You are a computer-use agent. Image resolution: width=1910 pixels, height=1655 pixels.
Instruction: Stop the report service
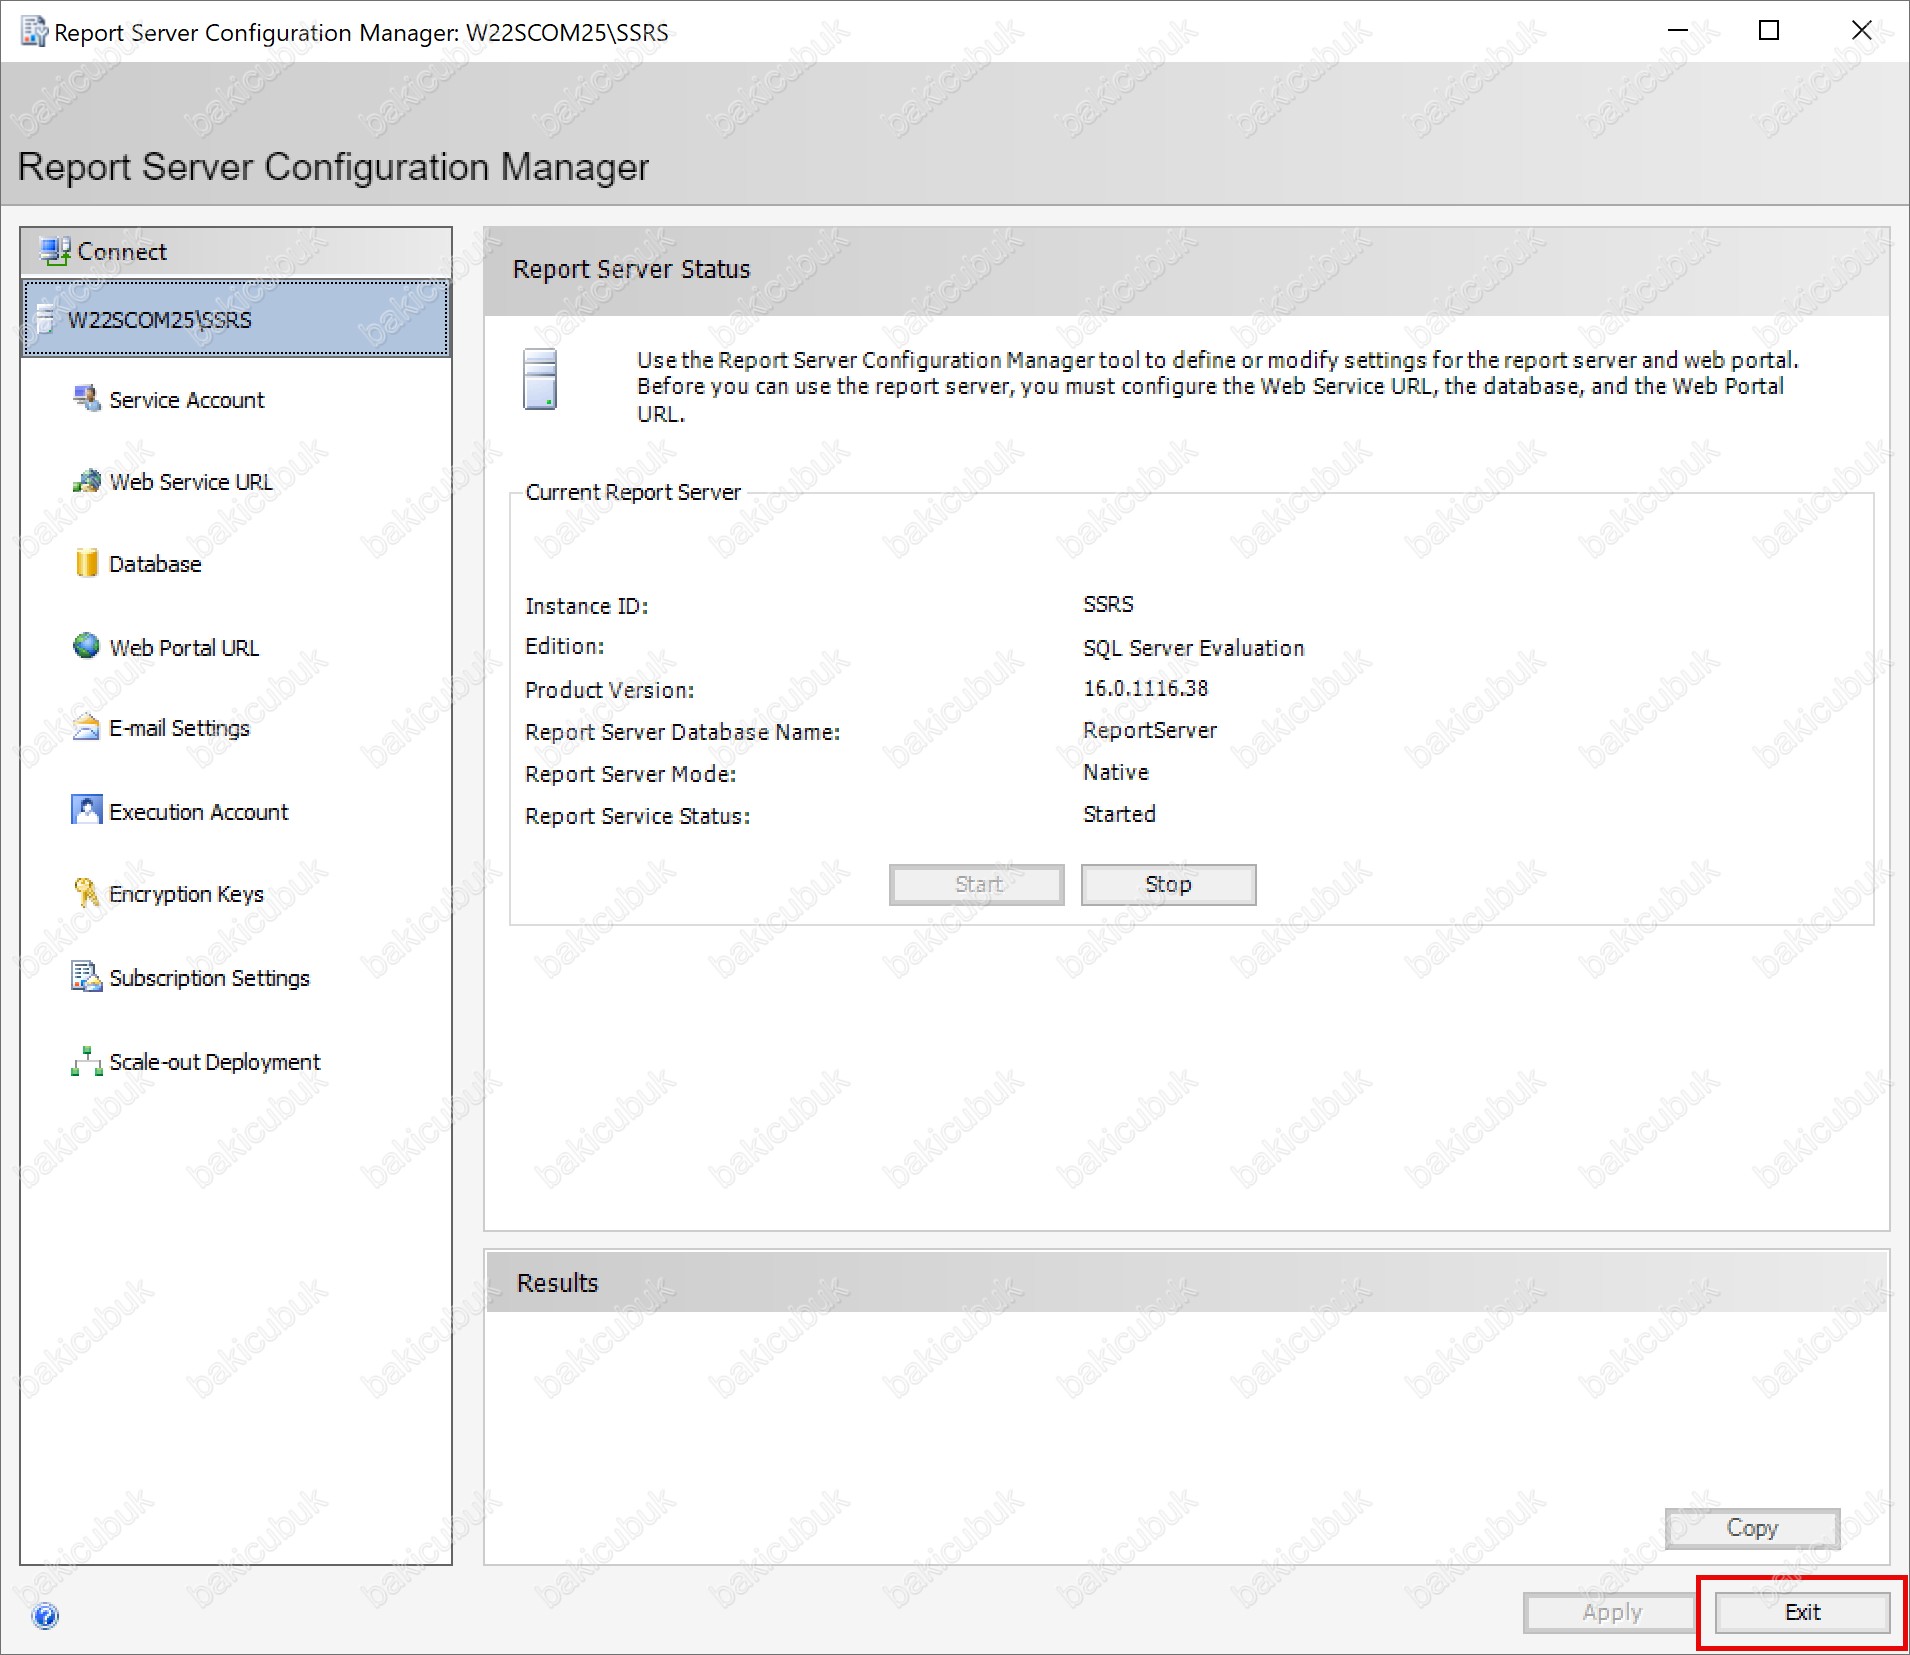(1168, 884)
